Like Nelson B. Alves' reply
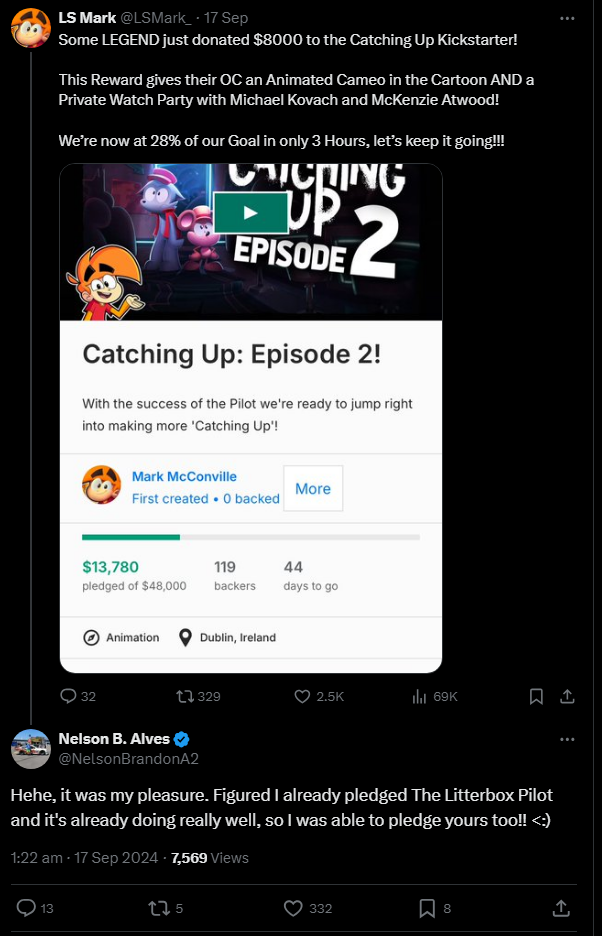602x936 pixels. (x=293, y=907)
